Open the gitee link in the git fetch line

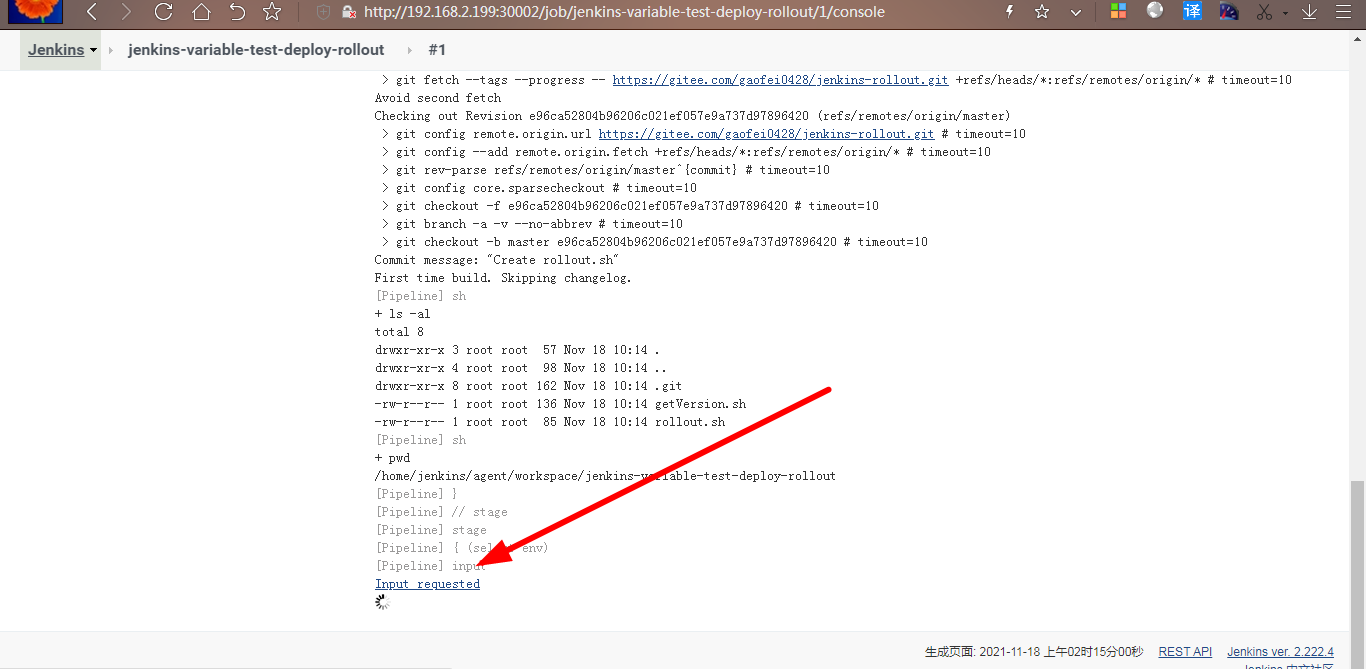coord(781,80)
